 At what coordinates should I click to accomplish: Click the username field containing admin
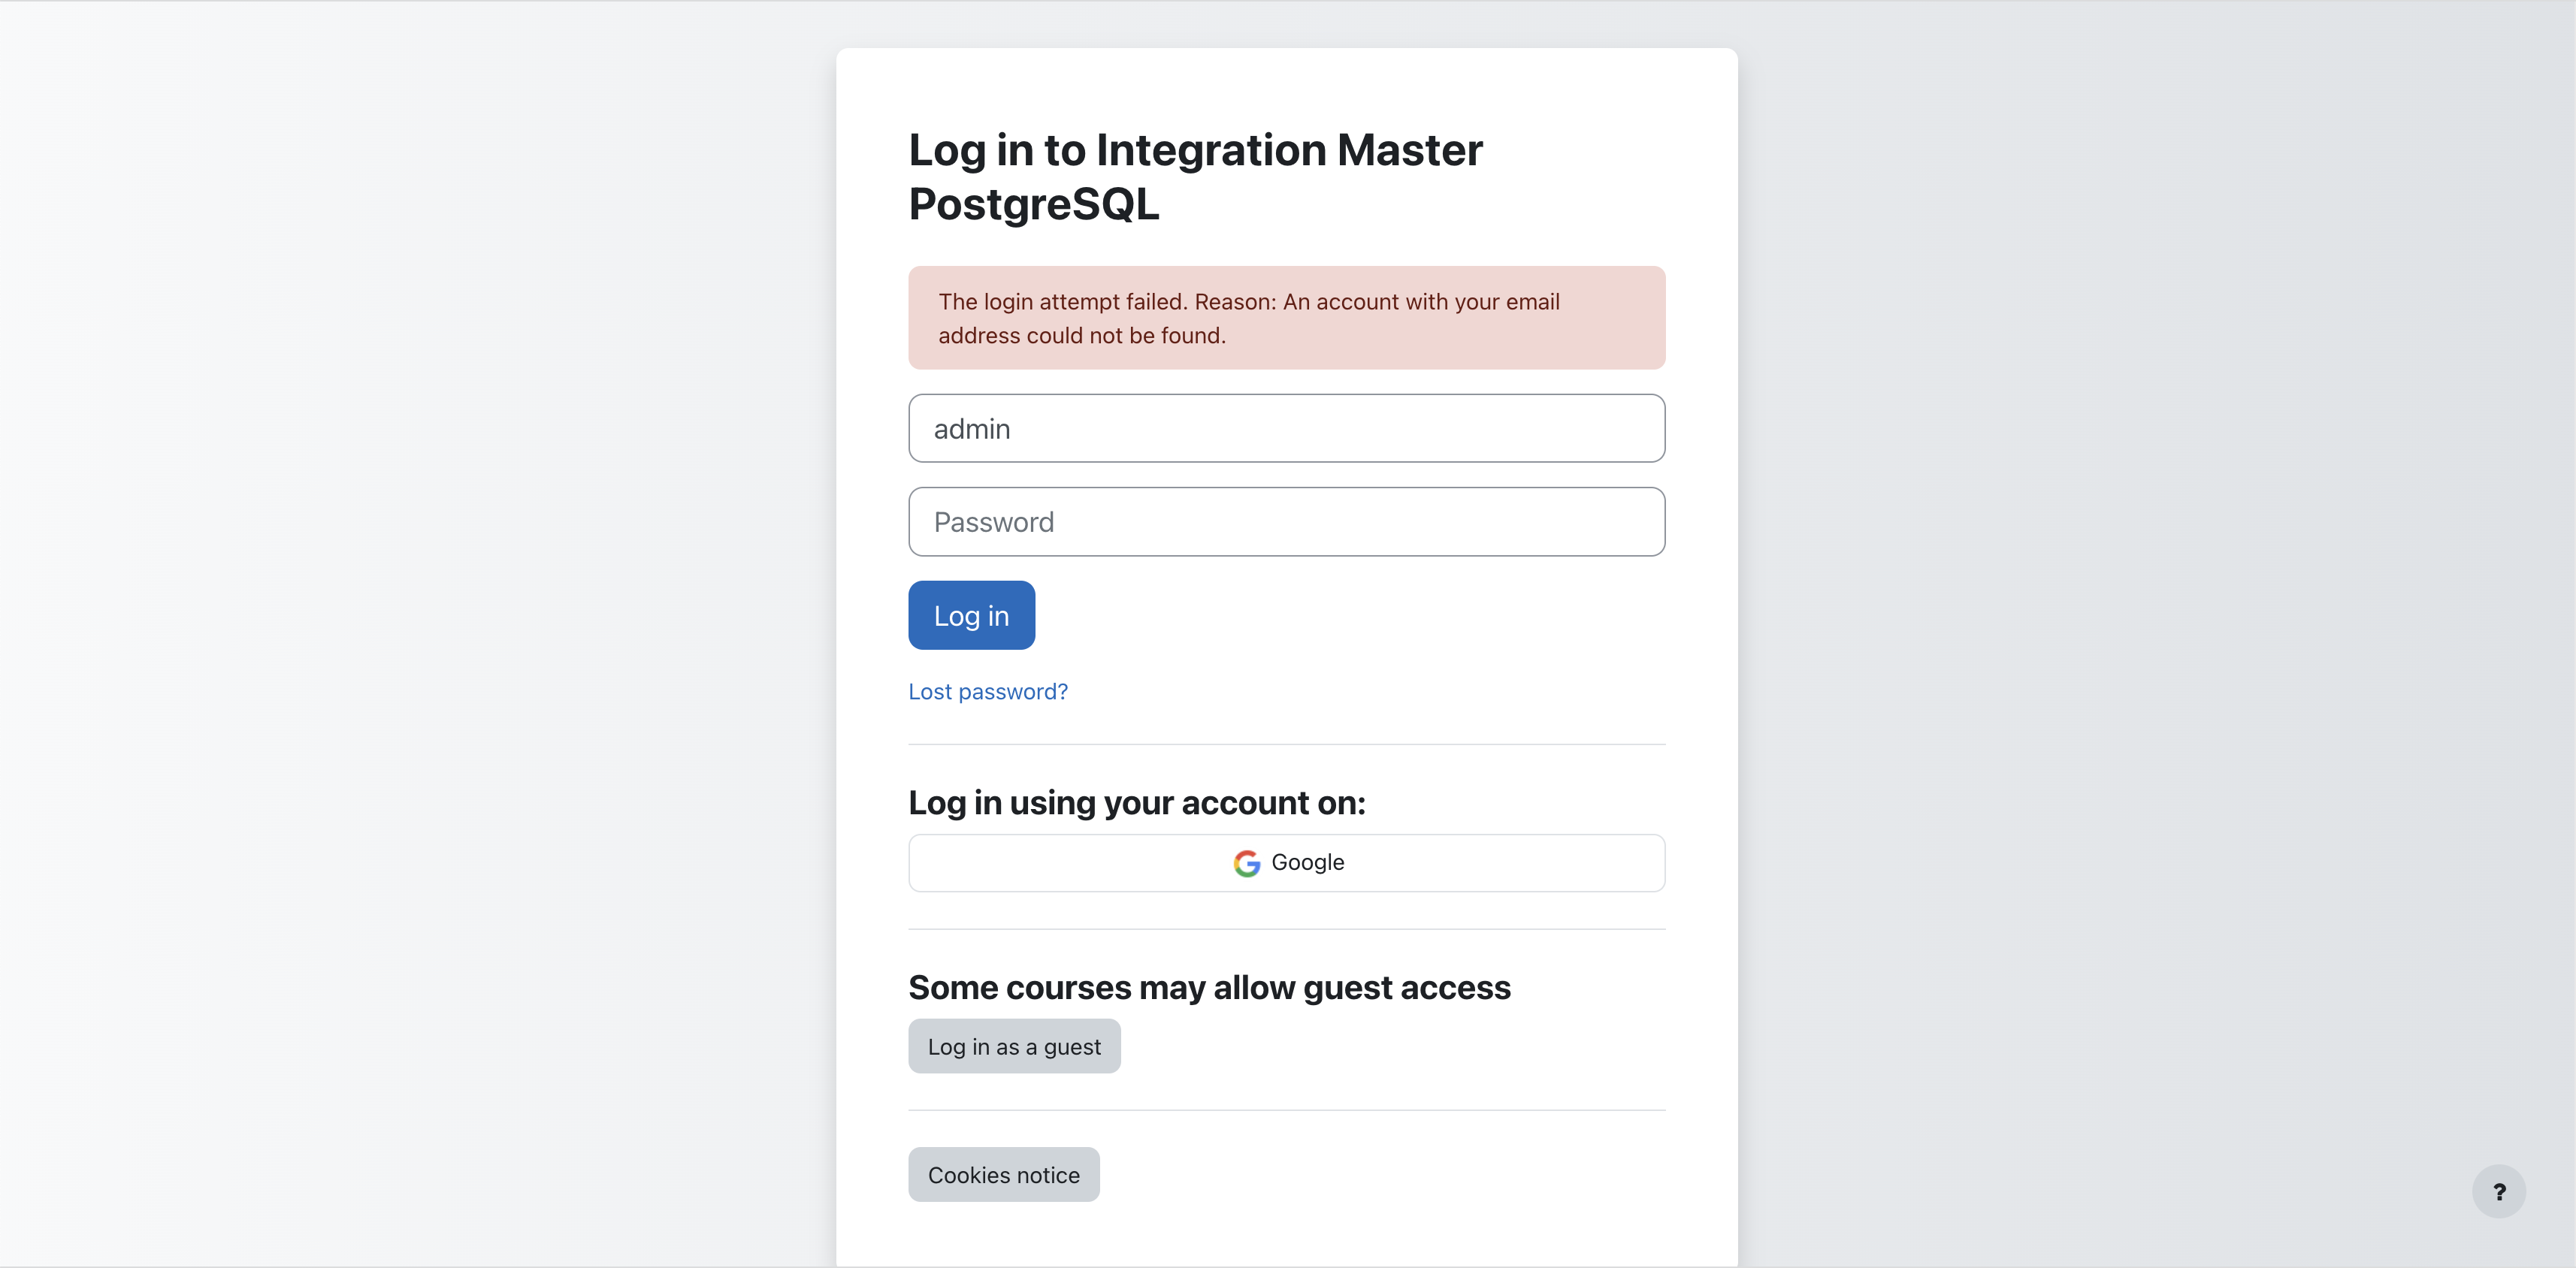point(1286,428)
